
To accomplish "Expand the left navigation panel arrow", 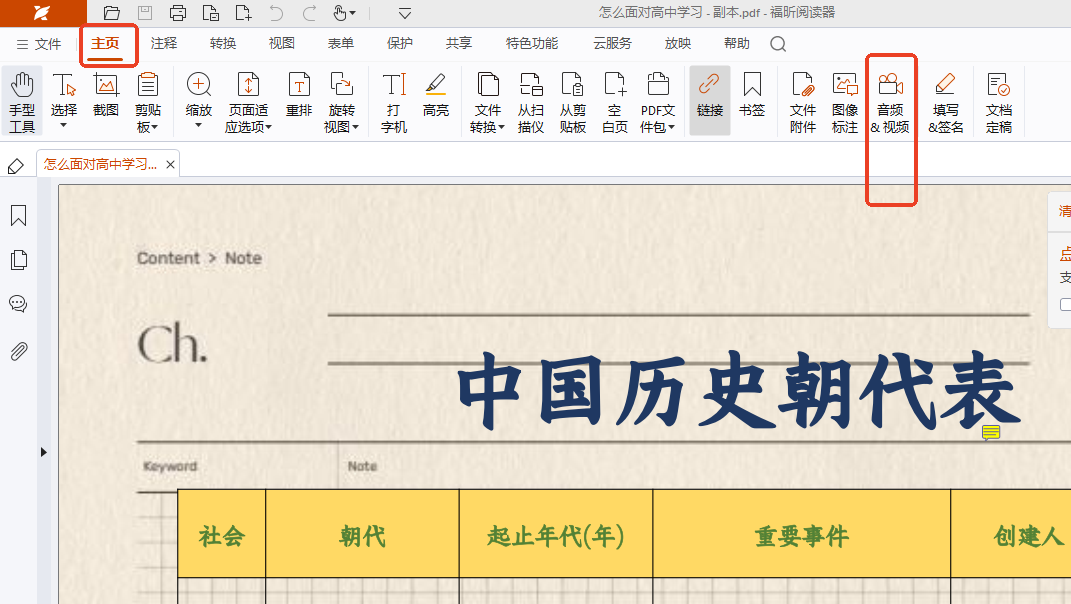I will click(x=43, y=452).
